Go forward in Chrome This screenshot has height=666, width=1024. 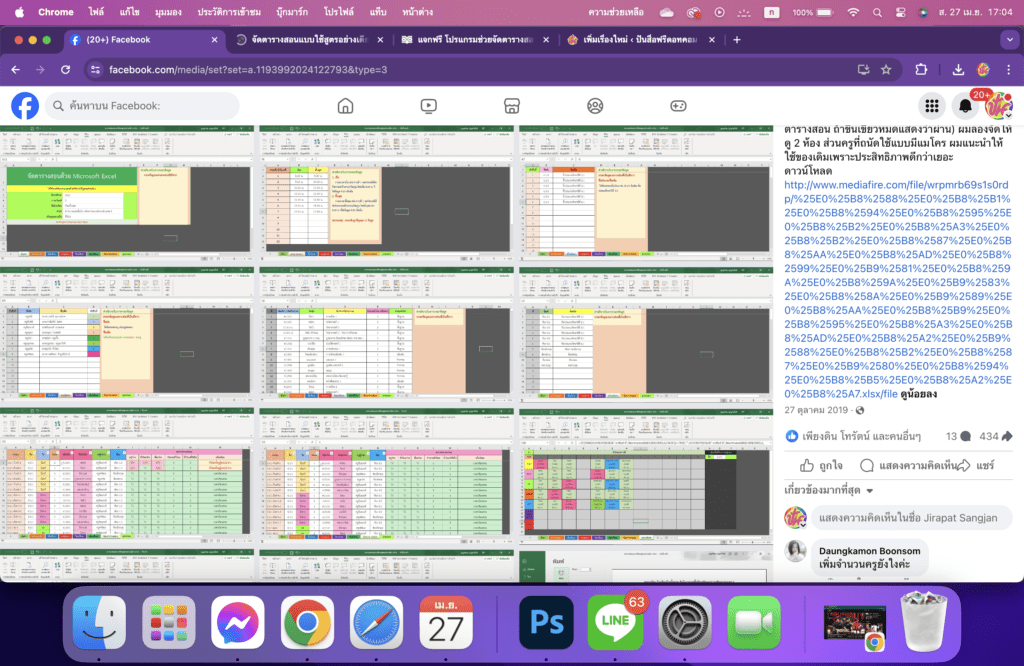40,69
